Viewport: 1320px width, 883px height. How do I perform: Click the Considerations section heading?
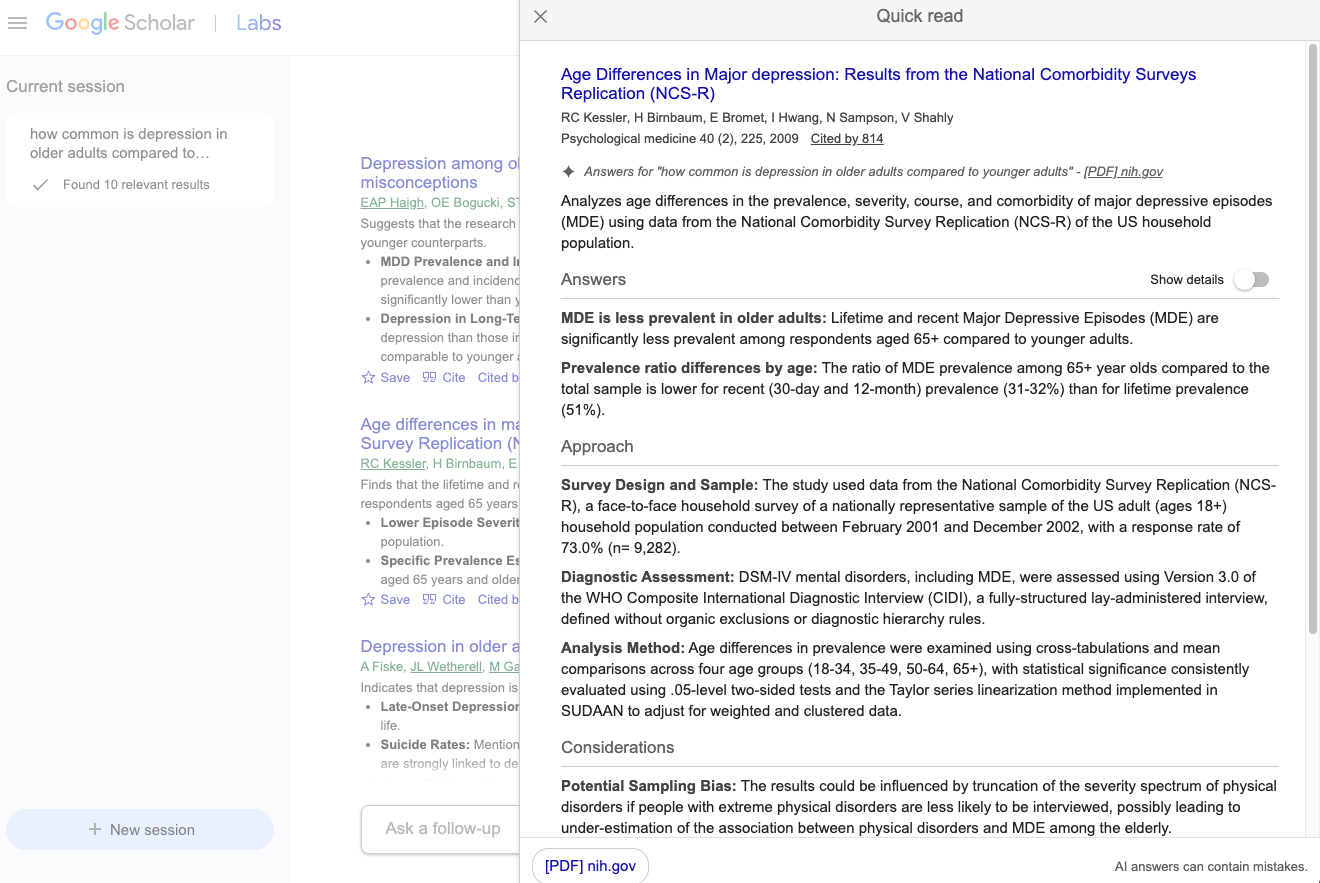[618, 748]
